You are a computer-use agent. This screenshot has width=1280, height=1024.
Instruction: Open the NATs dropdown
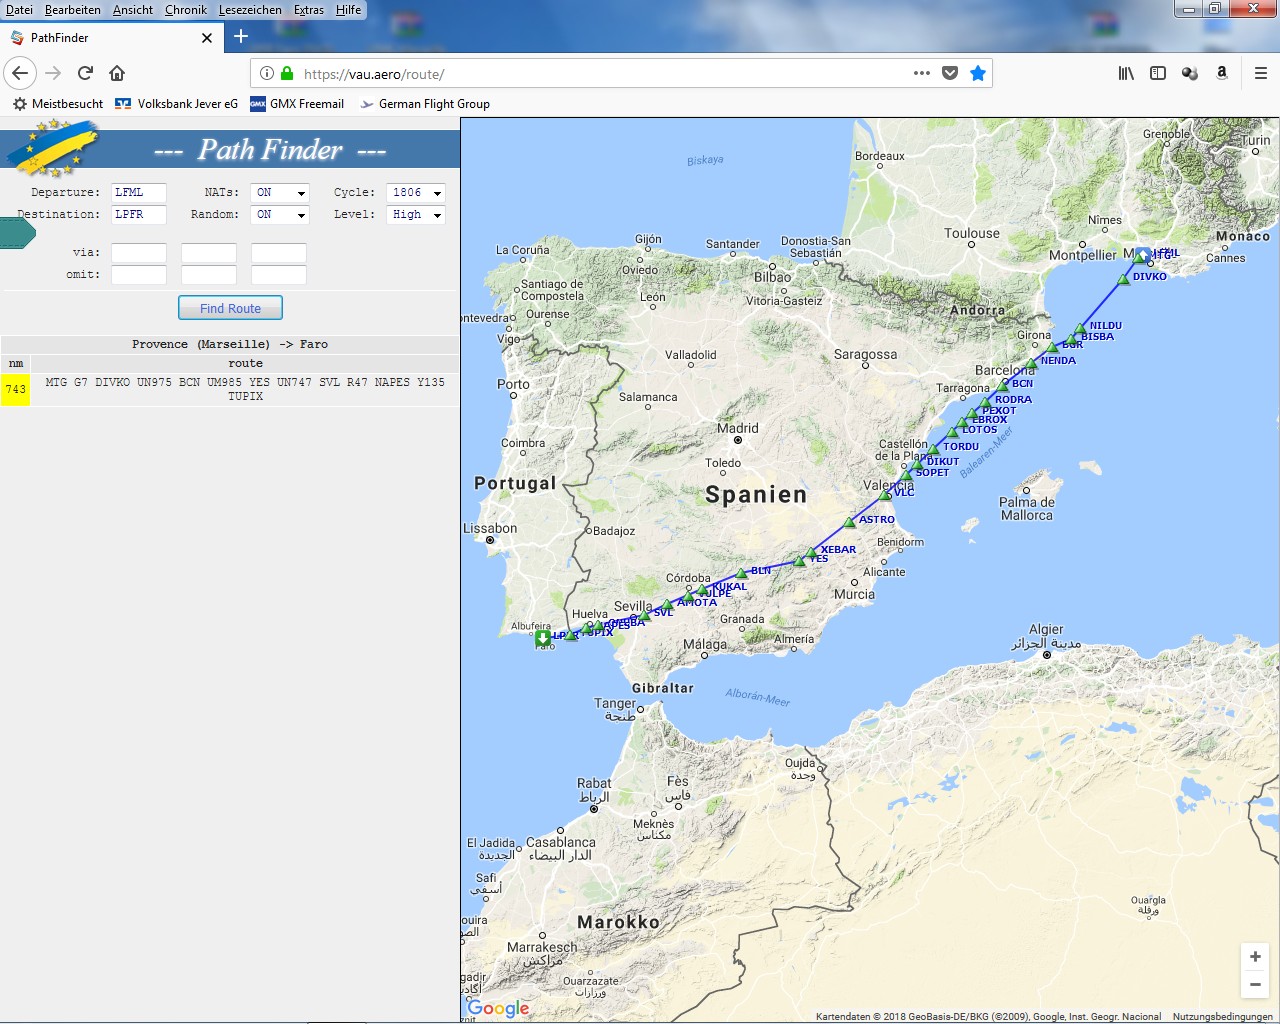[279, 193]
